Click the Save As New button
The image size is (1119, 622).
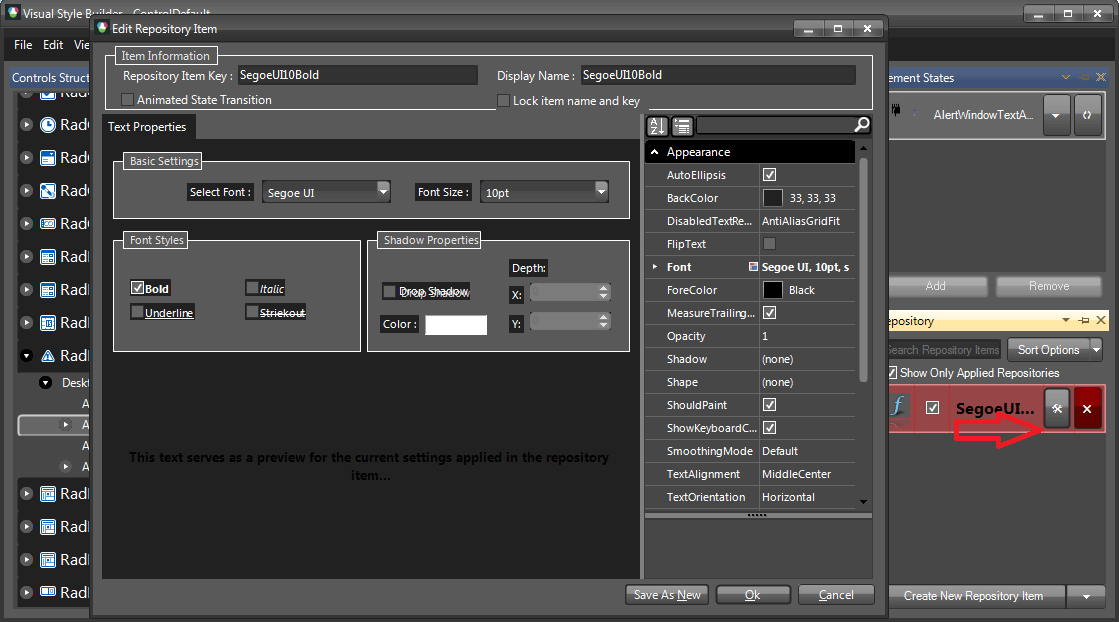[x=666, y=594]
